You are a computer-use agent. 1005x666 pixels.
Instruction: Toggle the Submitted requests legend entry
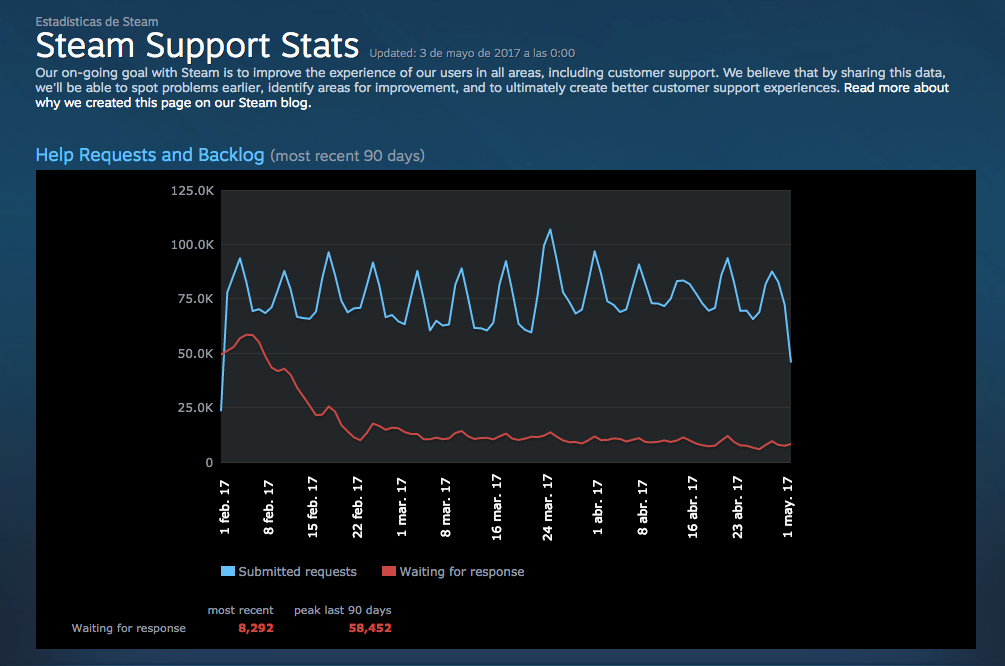click(288, 571)
